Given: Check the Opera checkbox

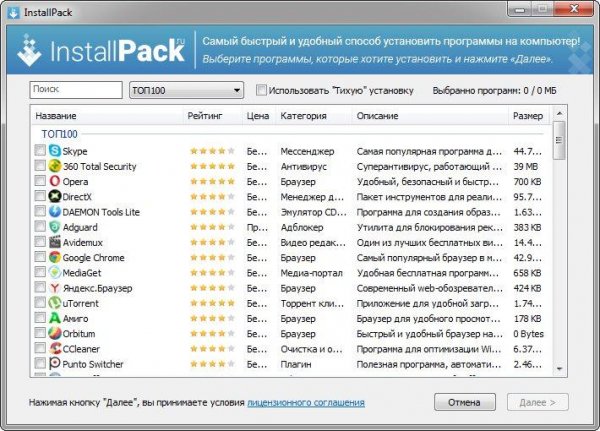Looking at the screenshot, I should pos(40,180).
